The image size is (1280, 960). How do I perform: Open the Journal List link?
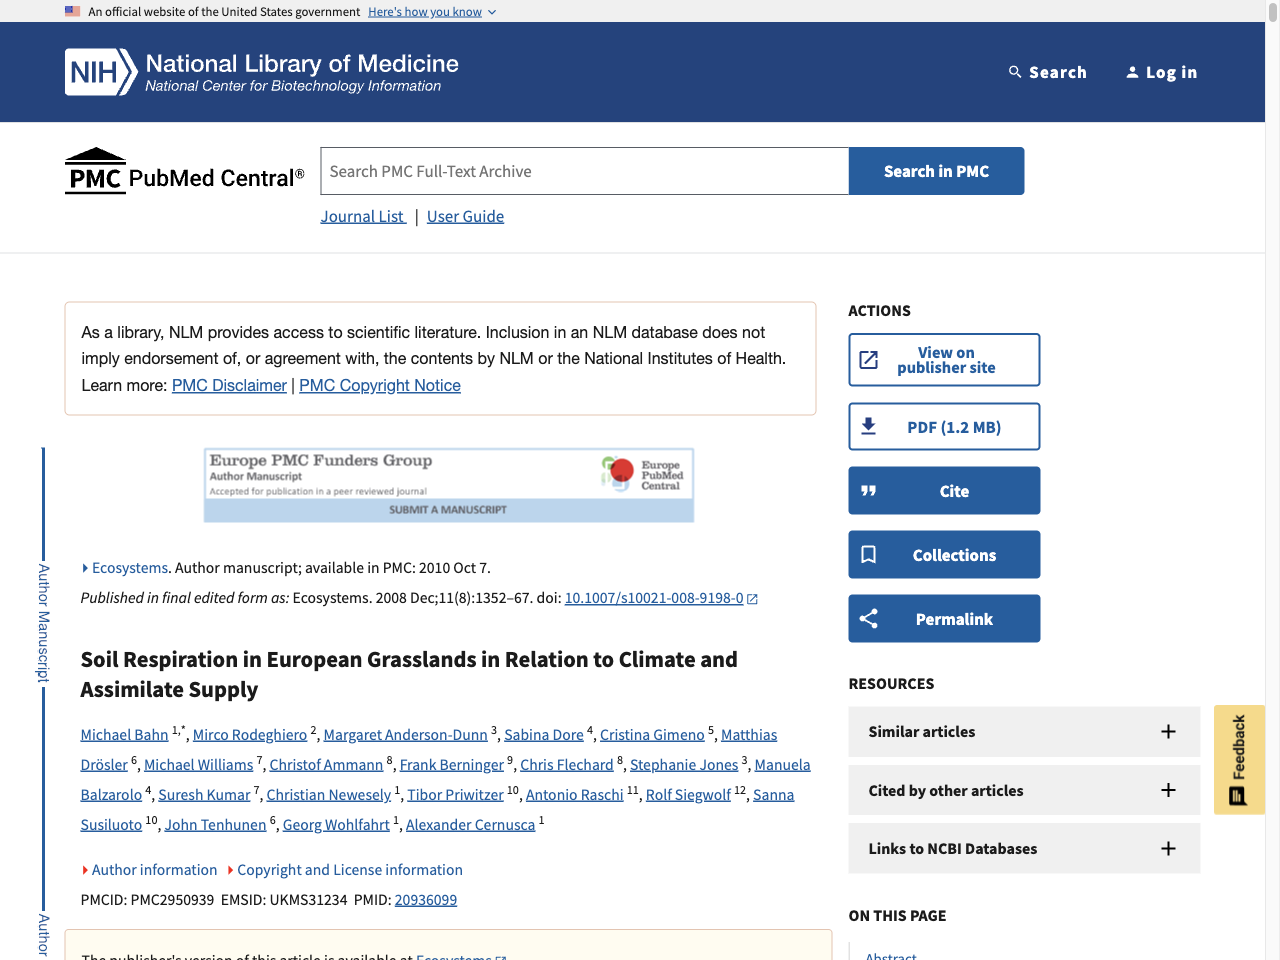363,216
